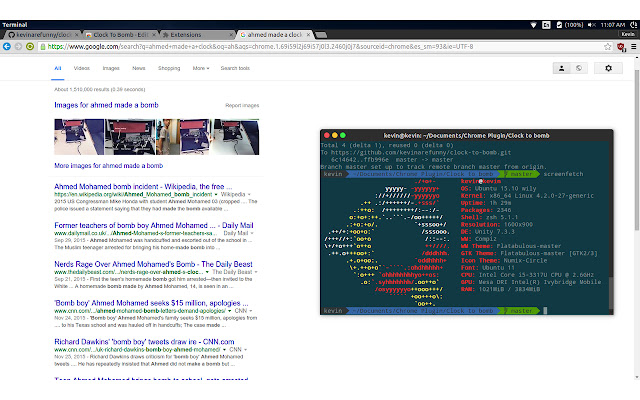640x400 pixels.
Task: Open a new tab with the button
Action: click(321, 35)
